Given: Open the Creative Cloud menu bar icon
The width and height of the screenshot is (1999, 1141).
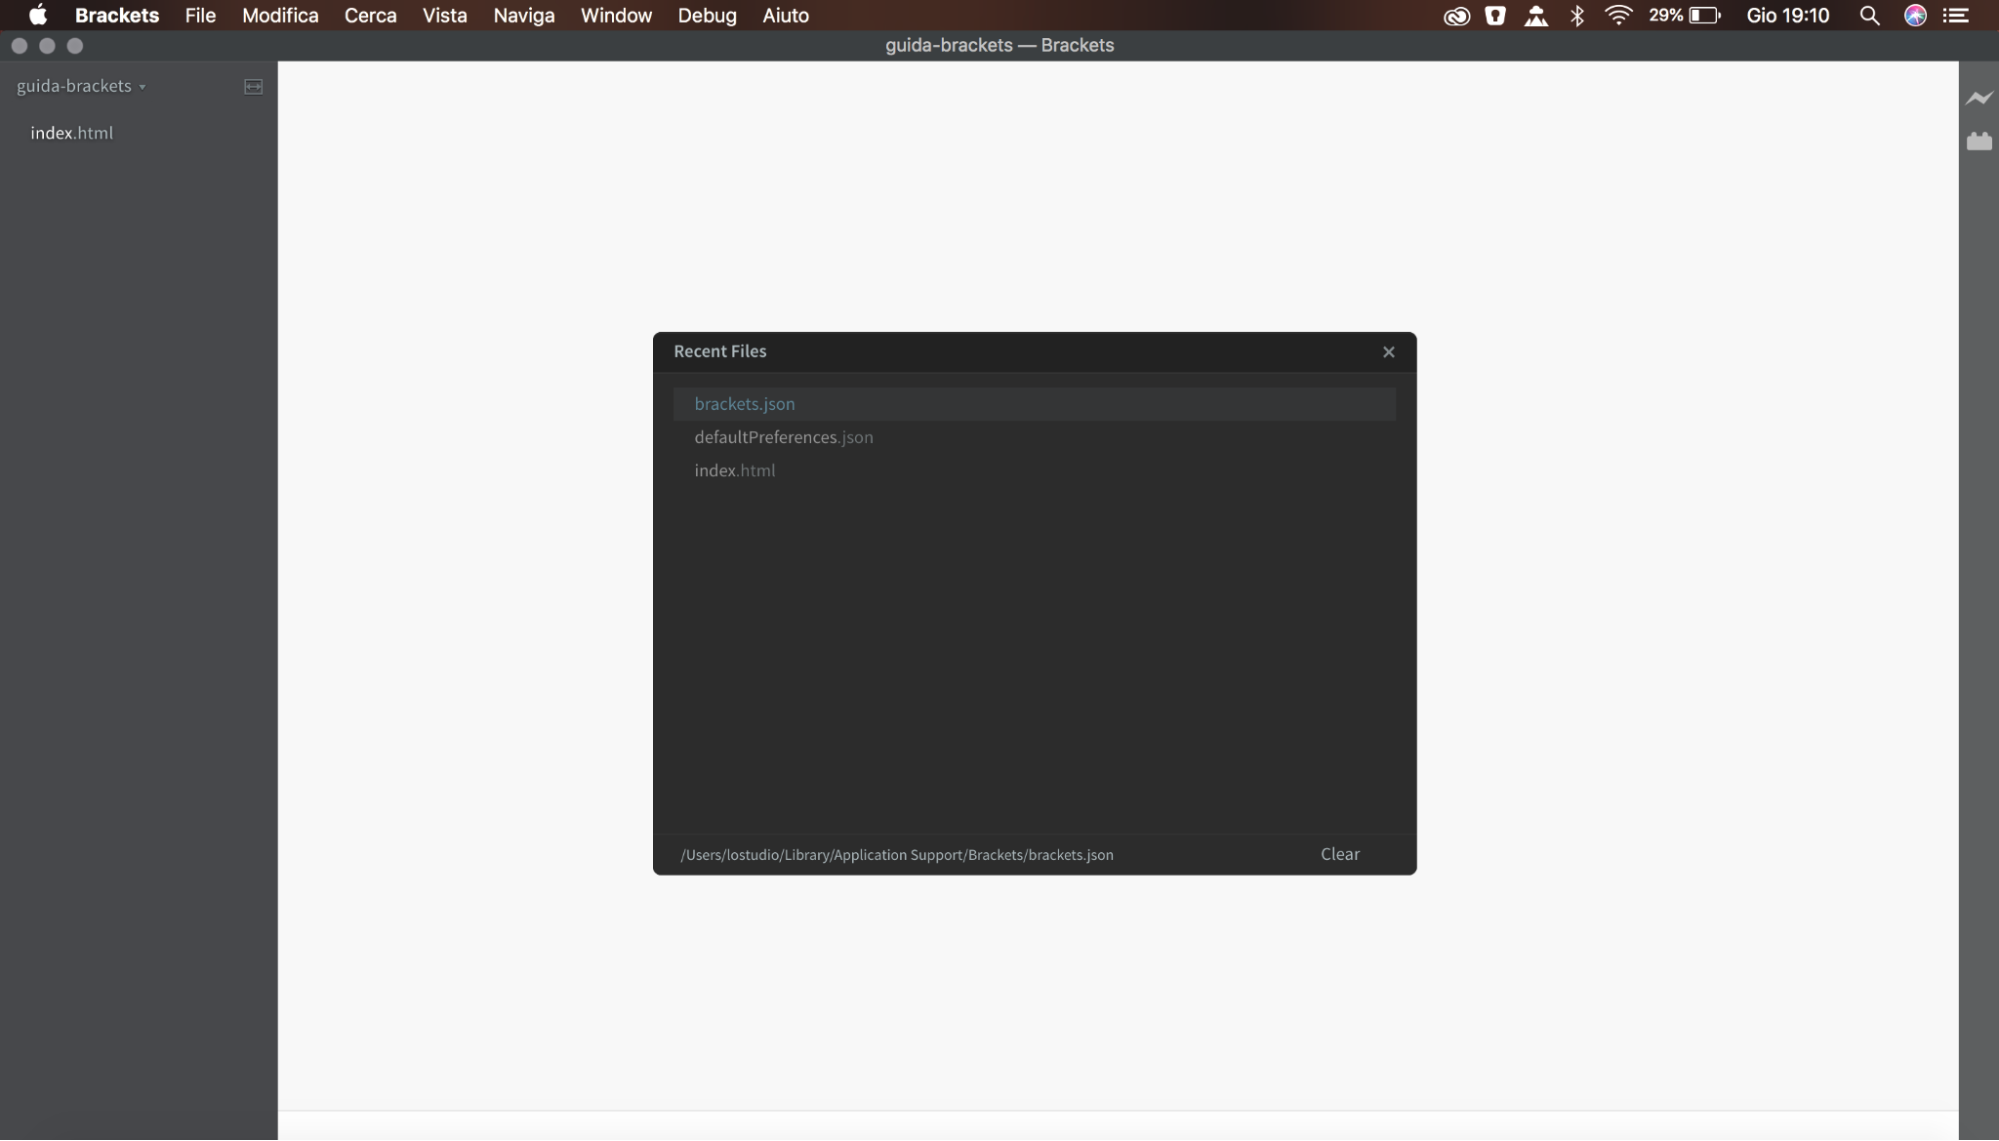Looking at the screenshot, I should tap(1456, 16).
